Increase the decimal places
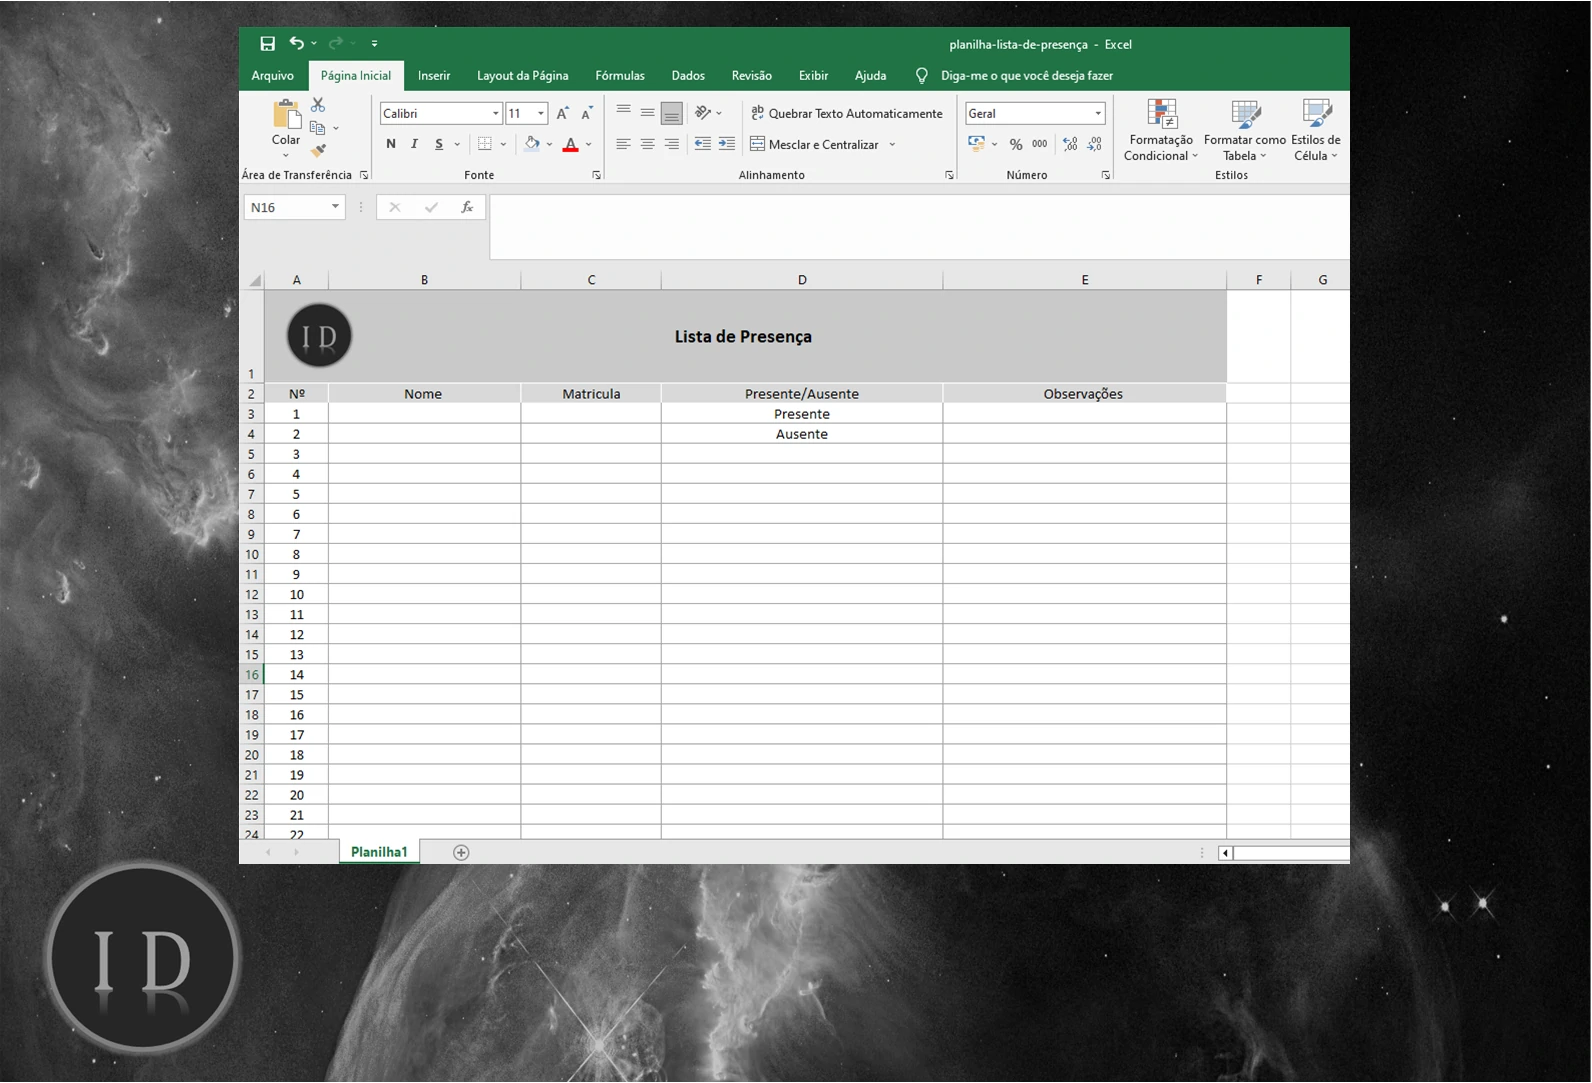This screenshot has width=1592, height=1083. pos(1070,144)
